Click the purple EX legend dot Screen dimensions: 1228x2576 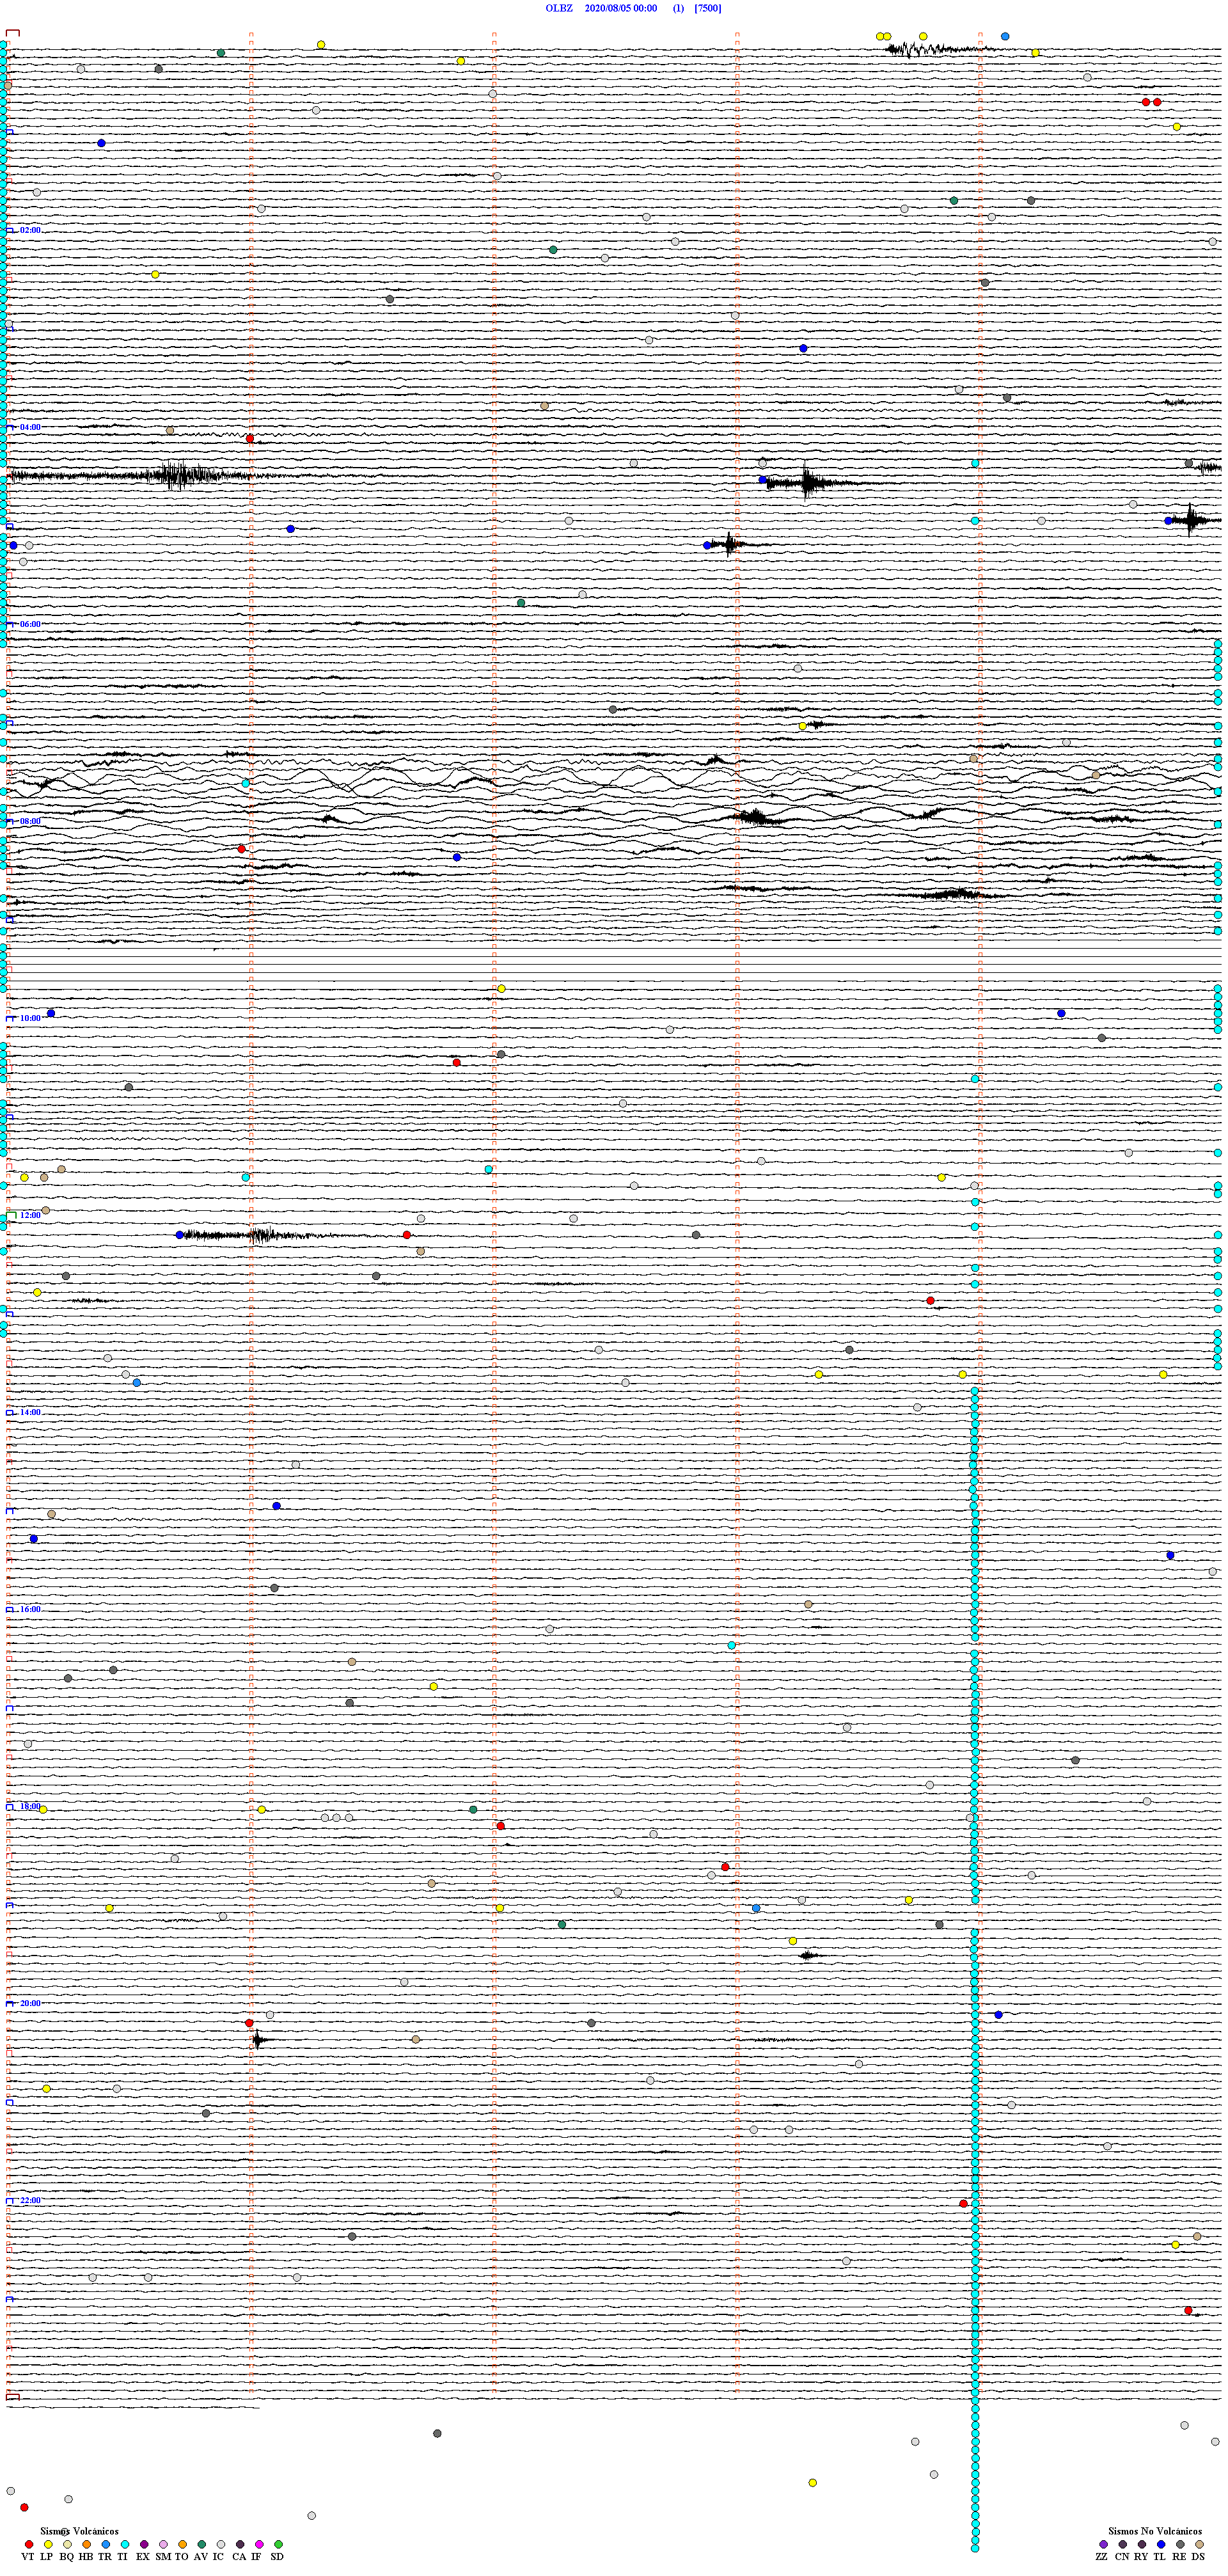(x=144, y=2544)
